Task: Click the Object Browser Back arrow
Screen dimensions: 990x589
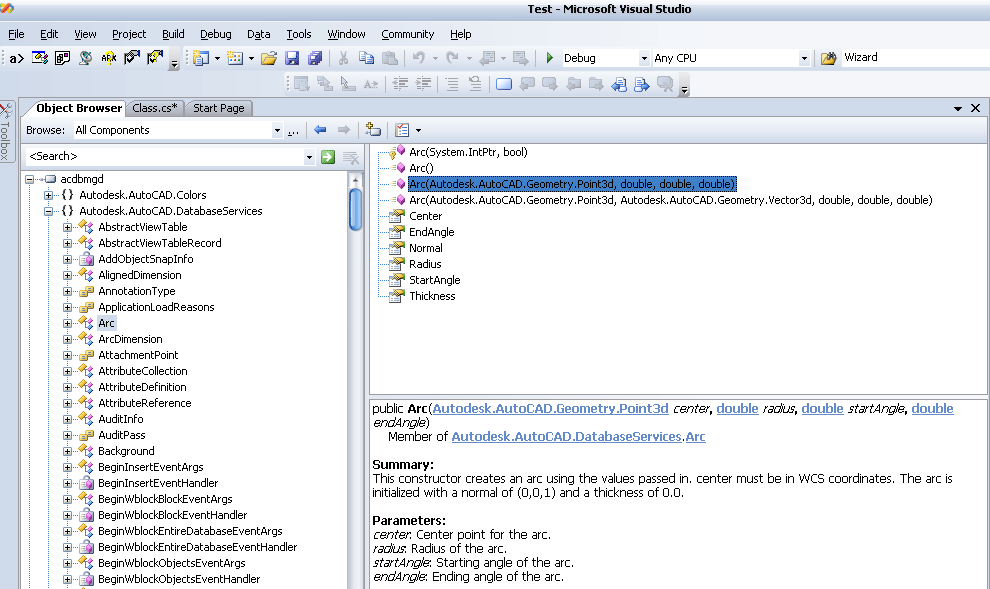Action: 320,130
